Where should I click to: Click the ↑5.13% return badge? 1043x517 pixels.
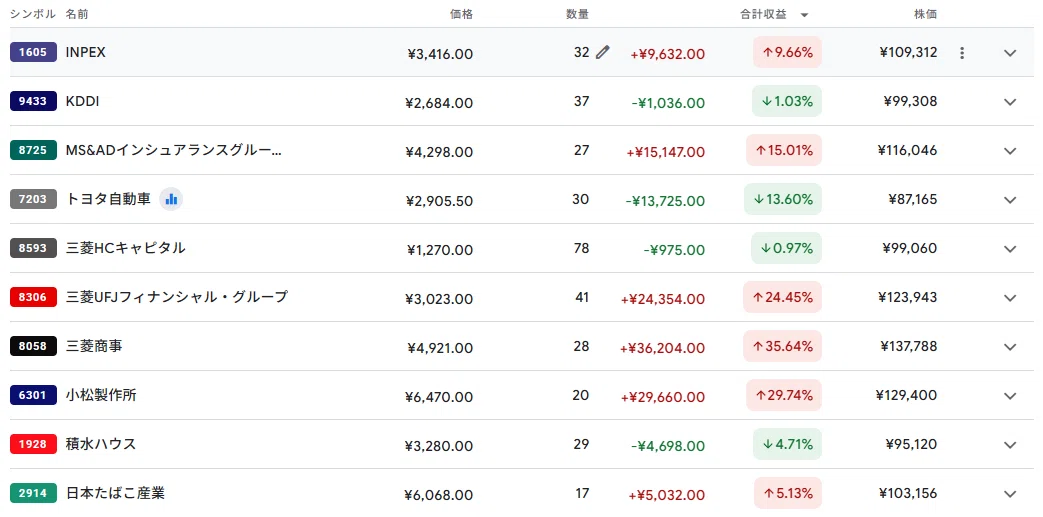pyautogui.click(x=788, y=493)
